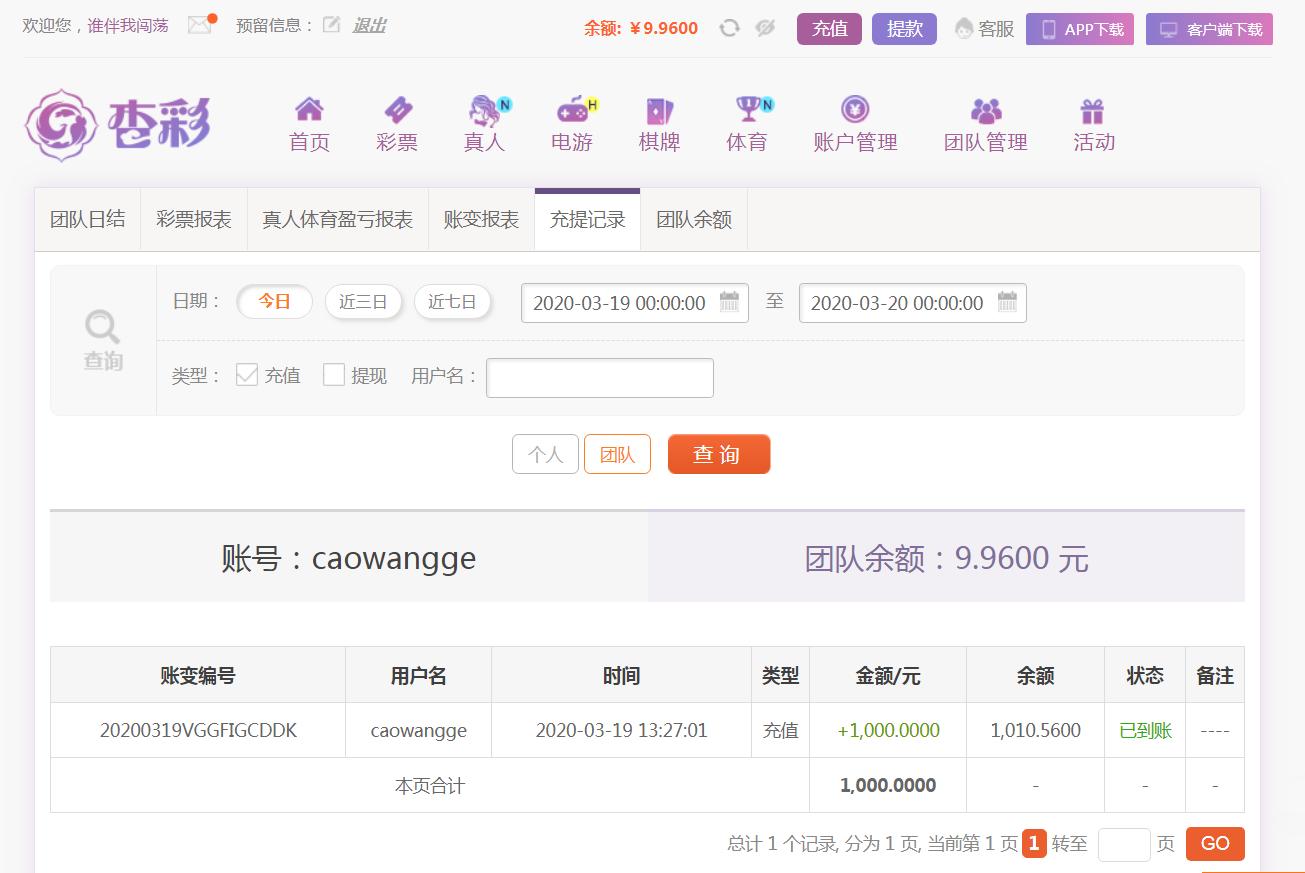The width and height of the screenshot is (1305, 873).
Task: Click the 查询 magnifier search icon
Action: tap(103, 327)
